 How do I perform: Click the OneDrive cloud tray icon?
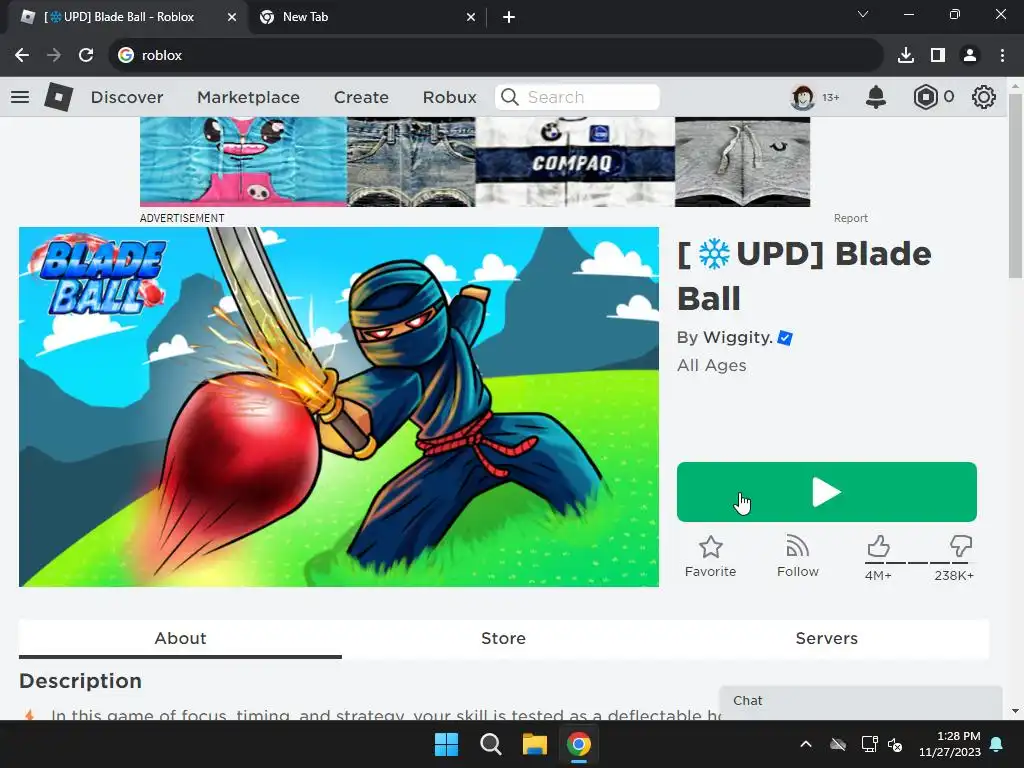pos(838,744)
